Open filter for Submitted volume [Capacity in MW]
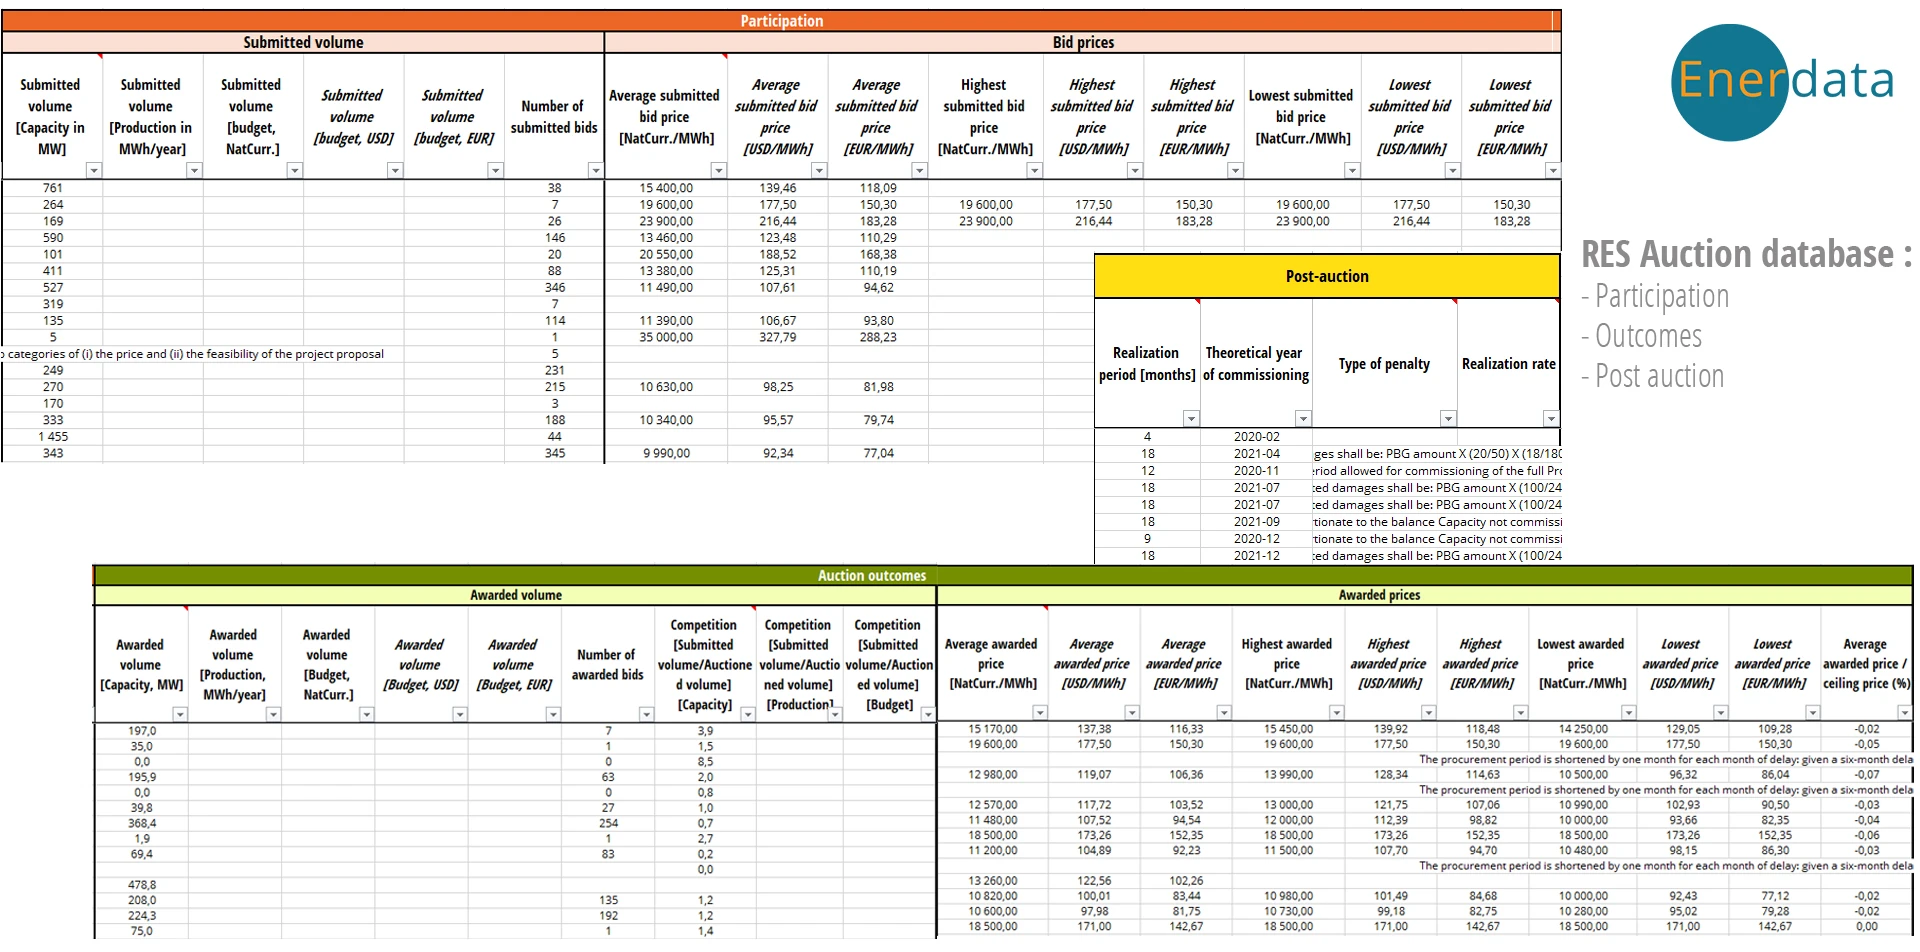 (94, 171)
